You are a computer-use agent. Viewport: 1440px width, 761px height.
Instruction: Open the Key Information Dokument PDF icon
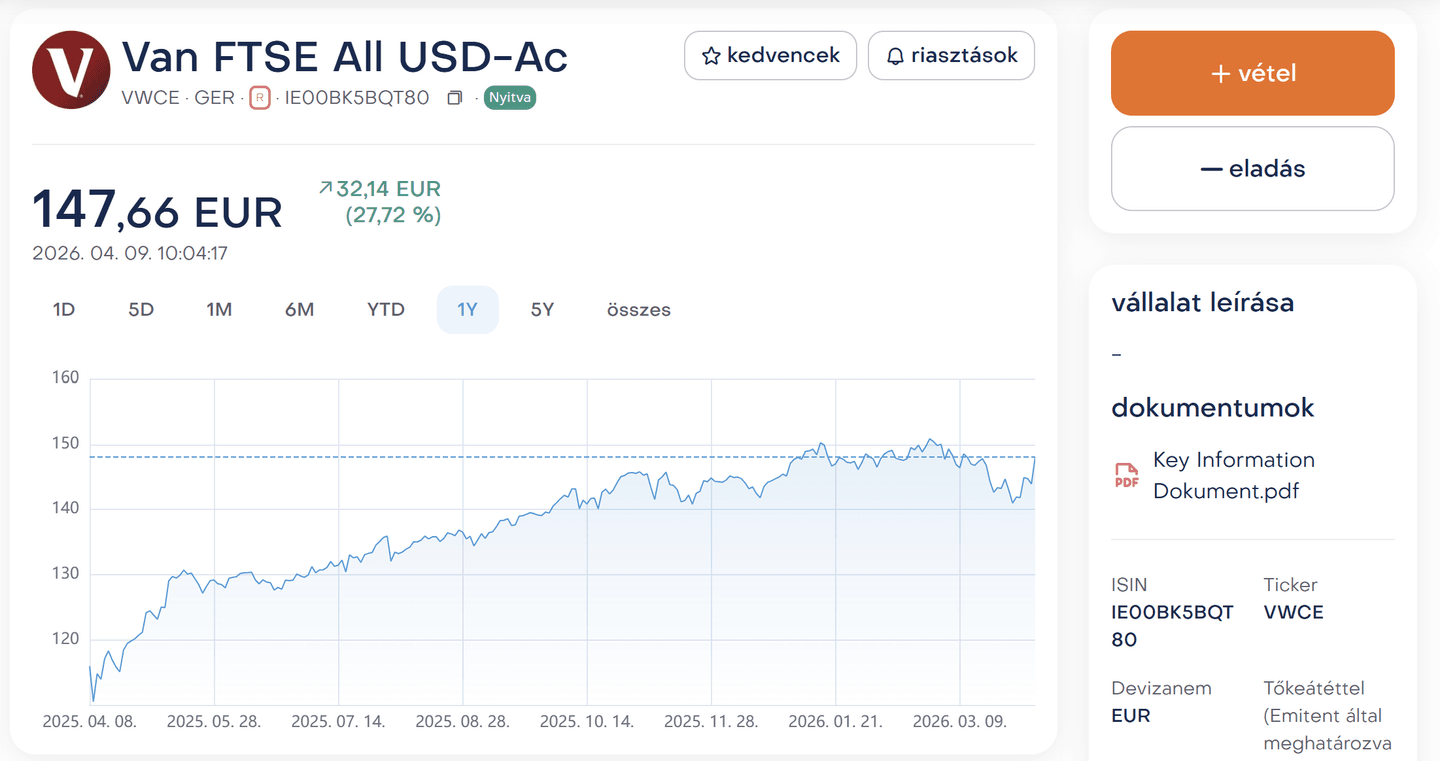point(1126,476)
